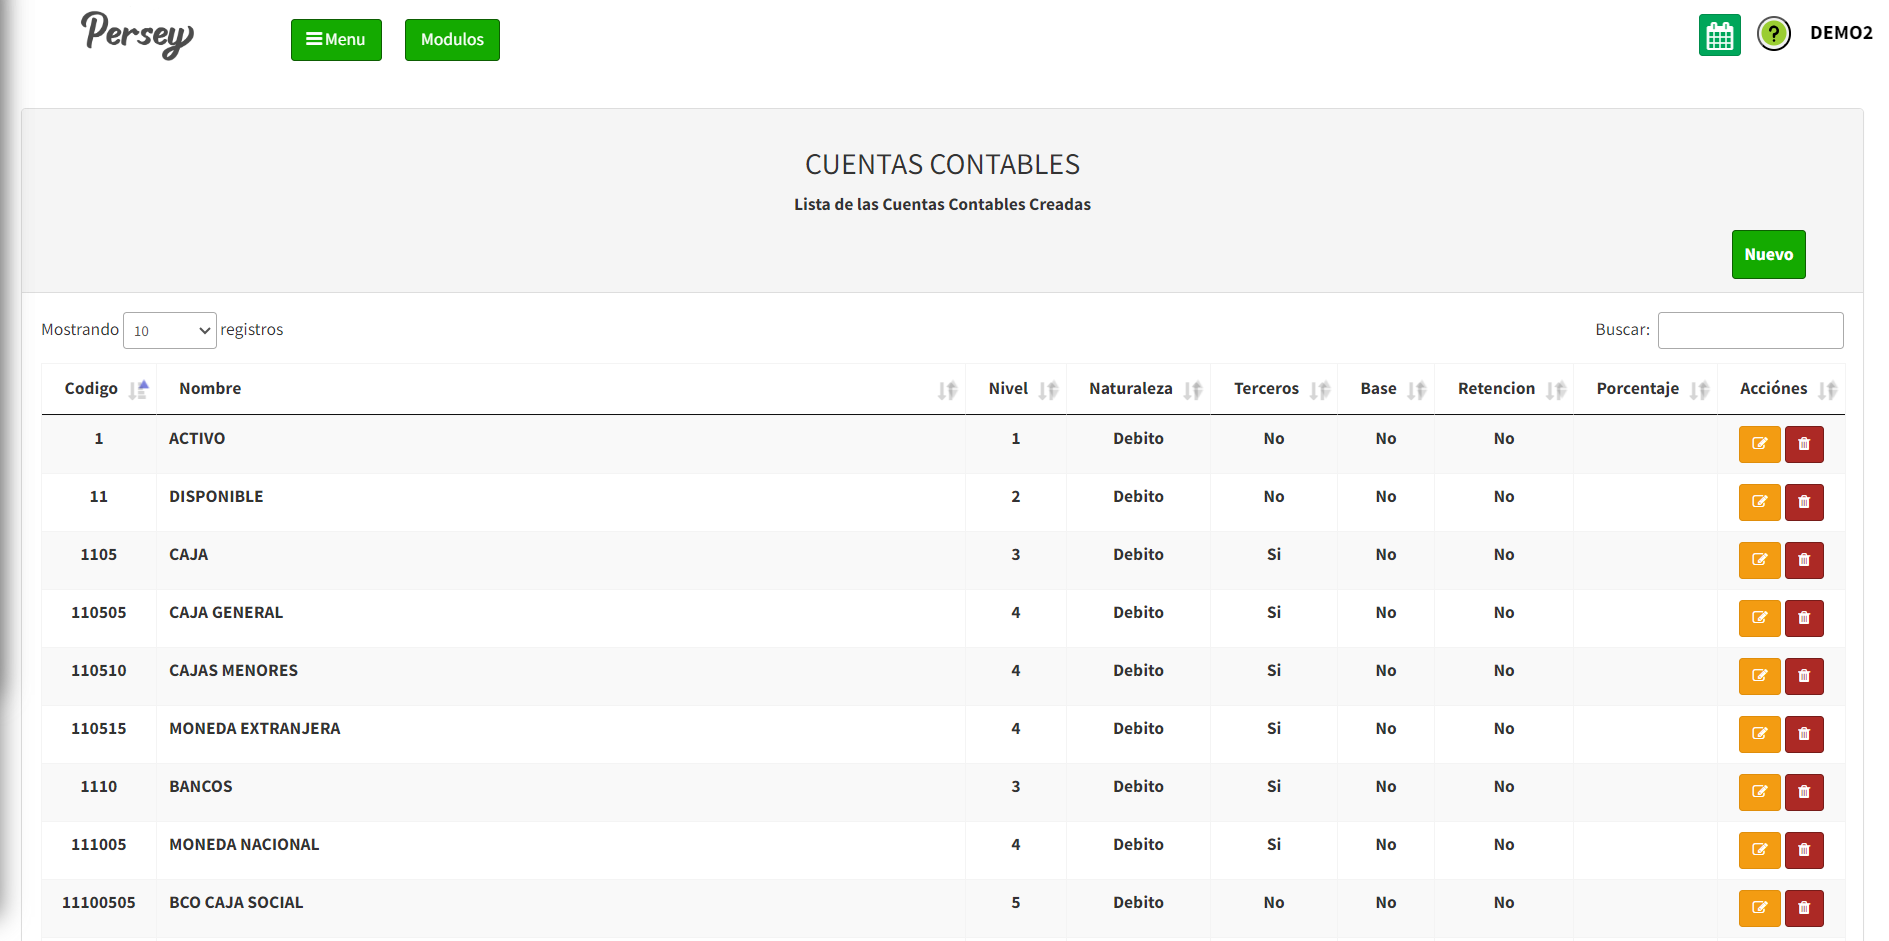
Task: Open the records-per-page dropdown
Action: pyautogui.click(x=170, y=331)
